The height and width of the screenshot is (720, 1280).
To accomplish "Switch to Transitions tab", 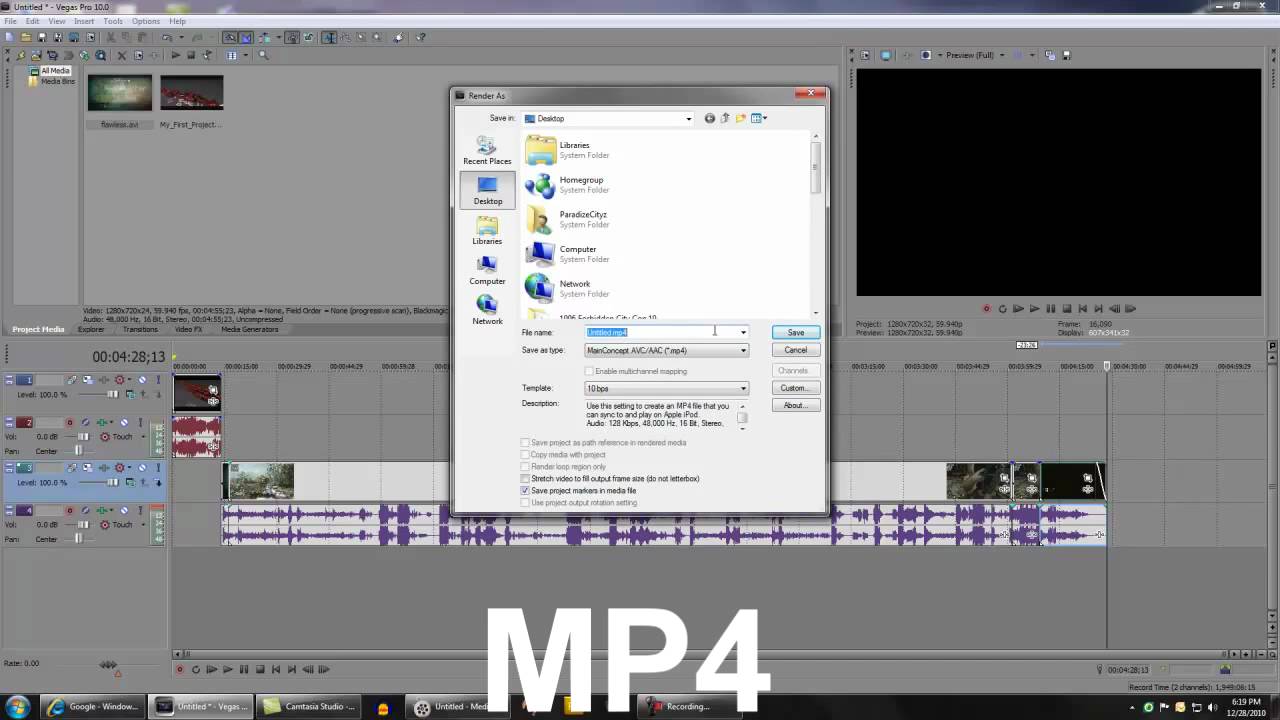I will [x=140, y=329].
